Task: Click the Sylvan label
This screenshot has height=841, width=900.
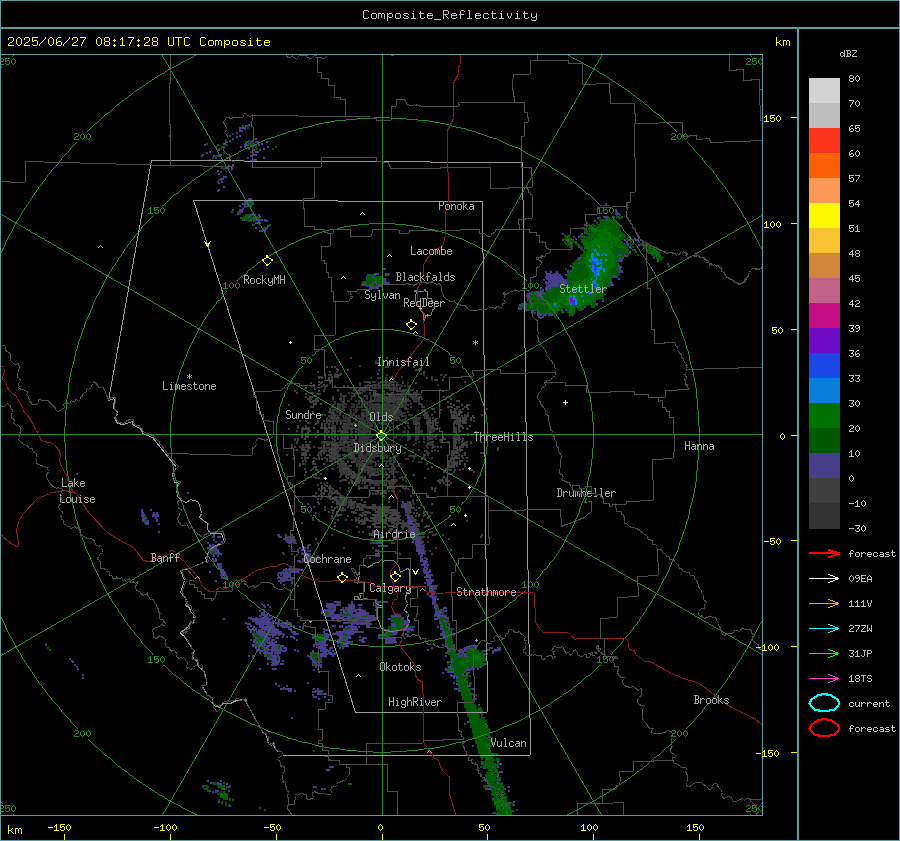Action: tap(382, 295)
